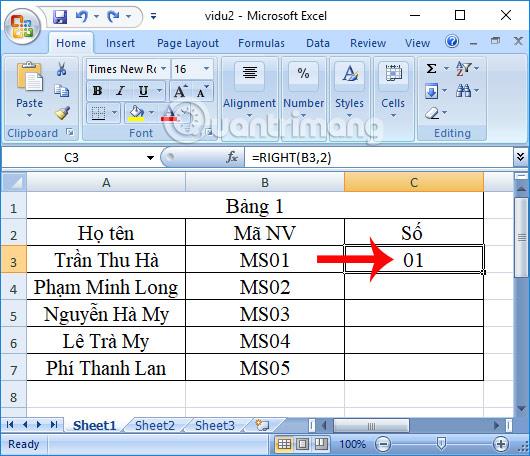
Task: Customize Quick Access Toolbar dropdown
Action: [x=153, y=16]
